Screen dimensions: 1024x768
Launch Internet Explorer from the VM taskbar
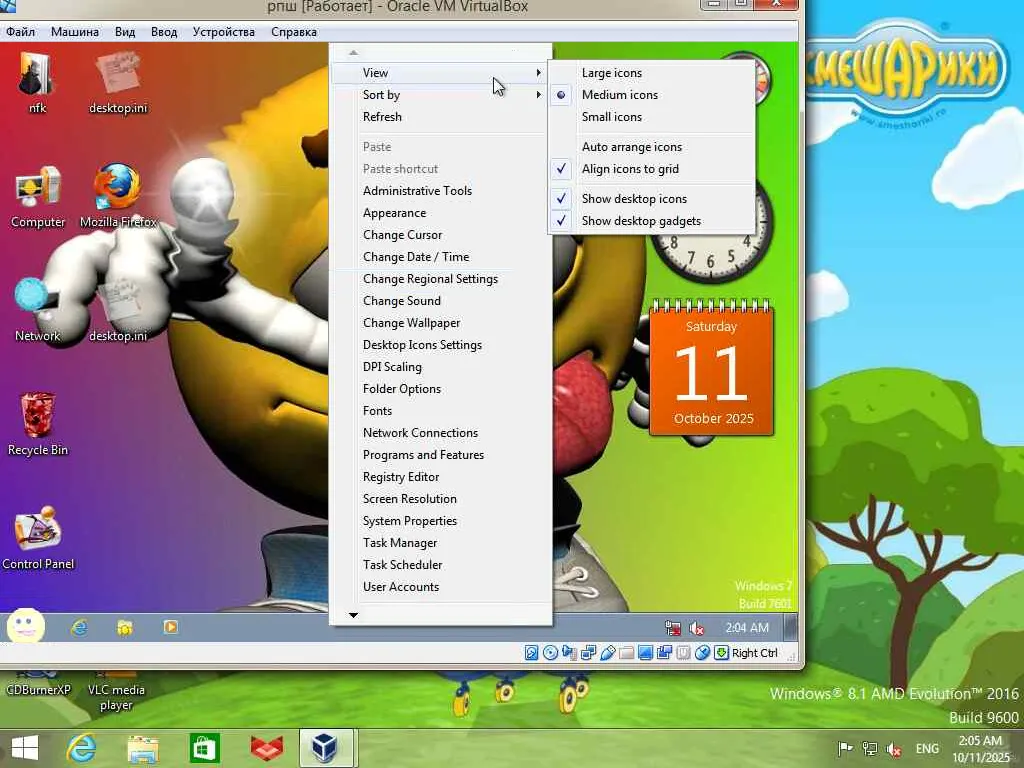point(80,628)
